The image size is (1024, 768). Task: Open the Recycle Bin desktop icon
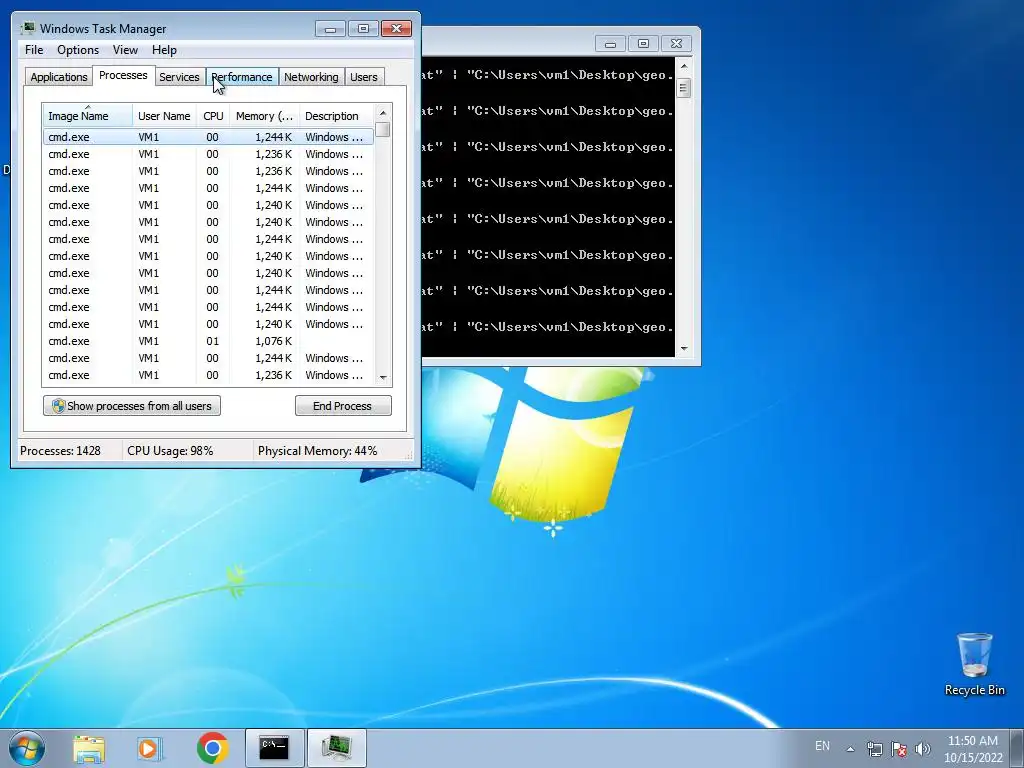(x=974, y=664)
